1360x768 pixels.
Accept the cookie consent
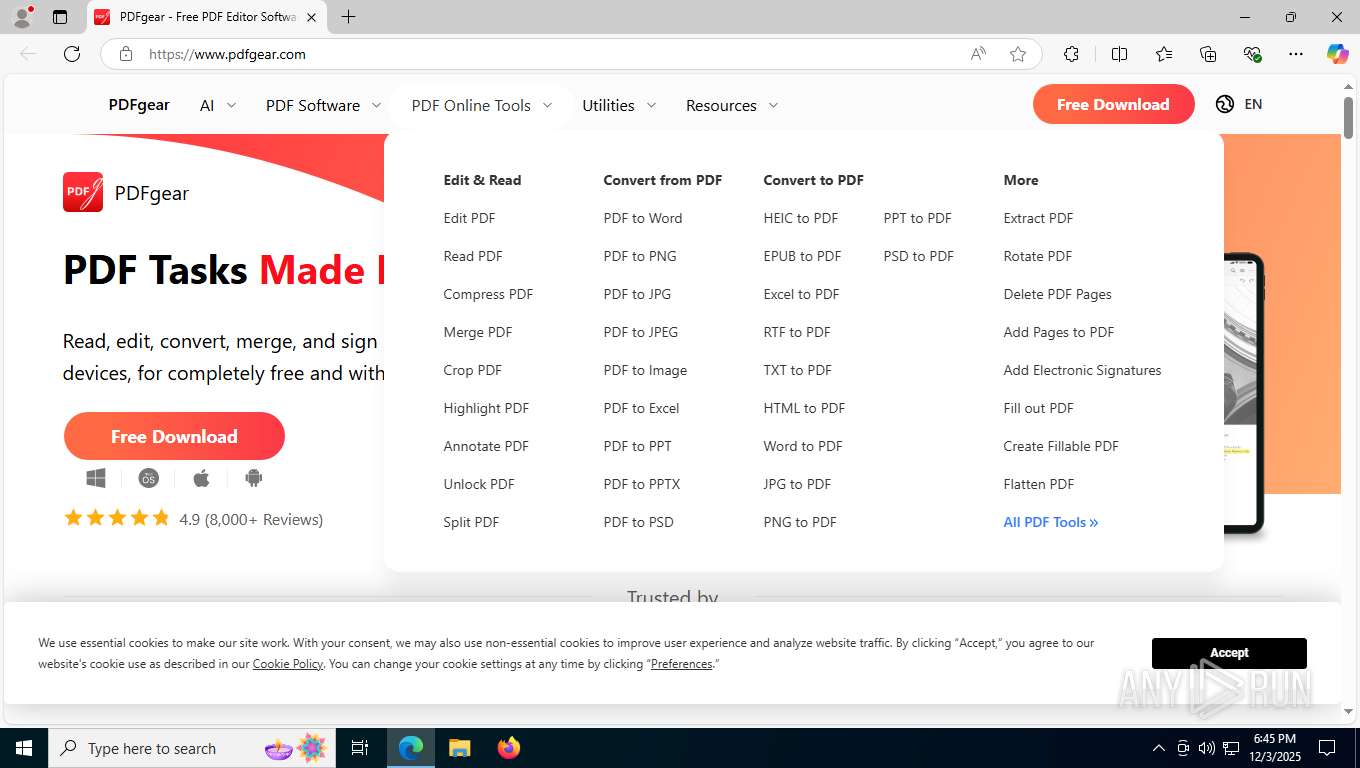click(x=1229, y=653)
